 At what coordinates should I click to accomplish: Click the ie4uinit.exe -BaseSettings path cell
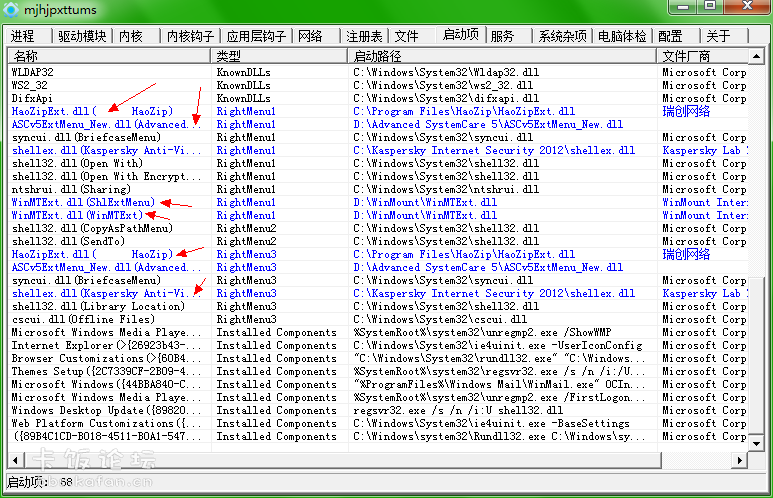pos(492,423)
